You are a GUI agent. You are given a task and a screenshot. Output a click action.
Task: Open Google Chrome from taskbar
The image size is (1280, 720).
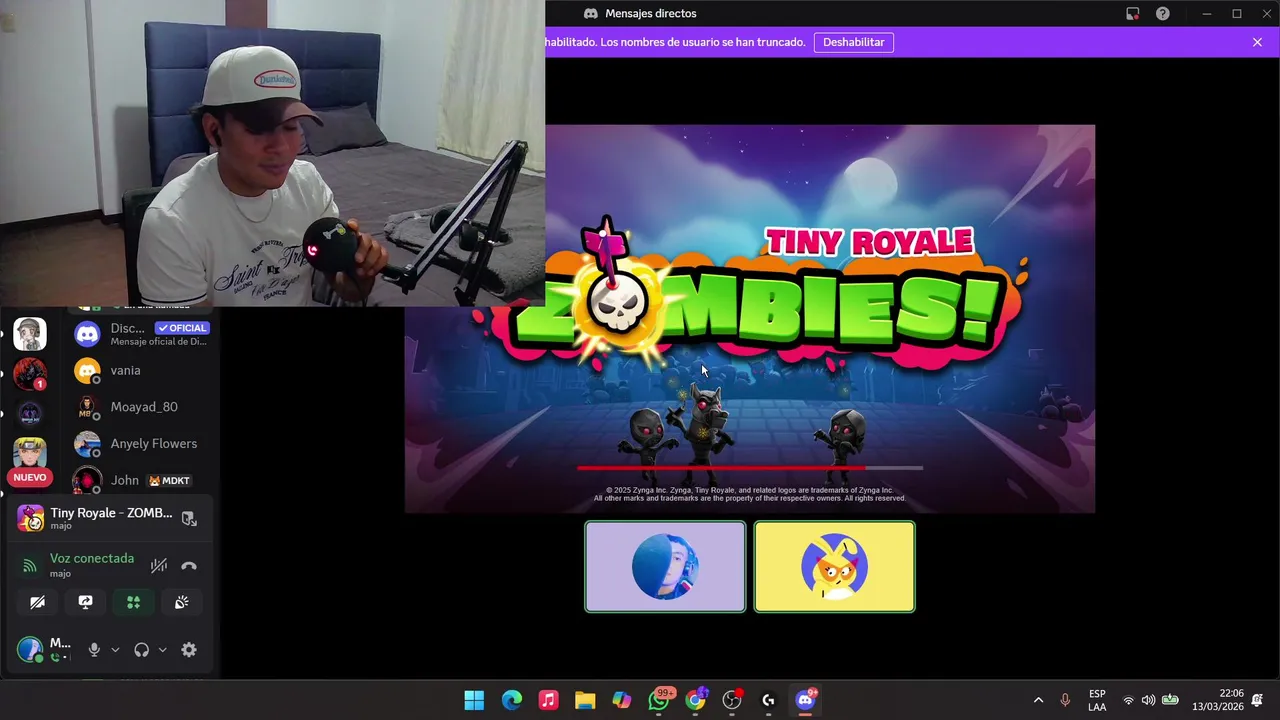[696, 700]
